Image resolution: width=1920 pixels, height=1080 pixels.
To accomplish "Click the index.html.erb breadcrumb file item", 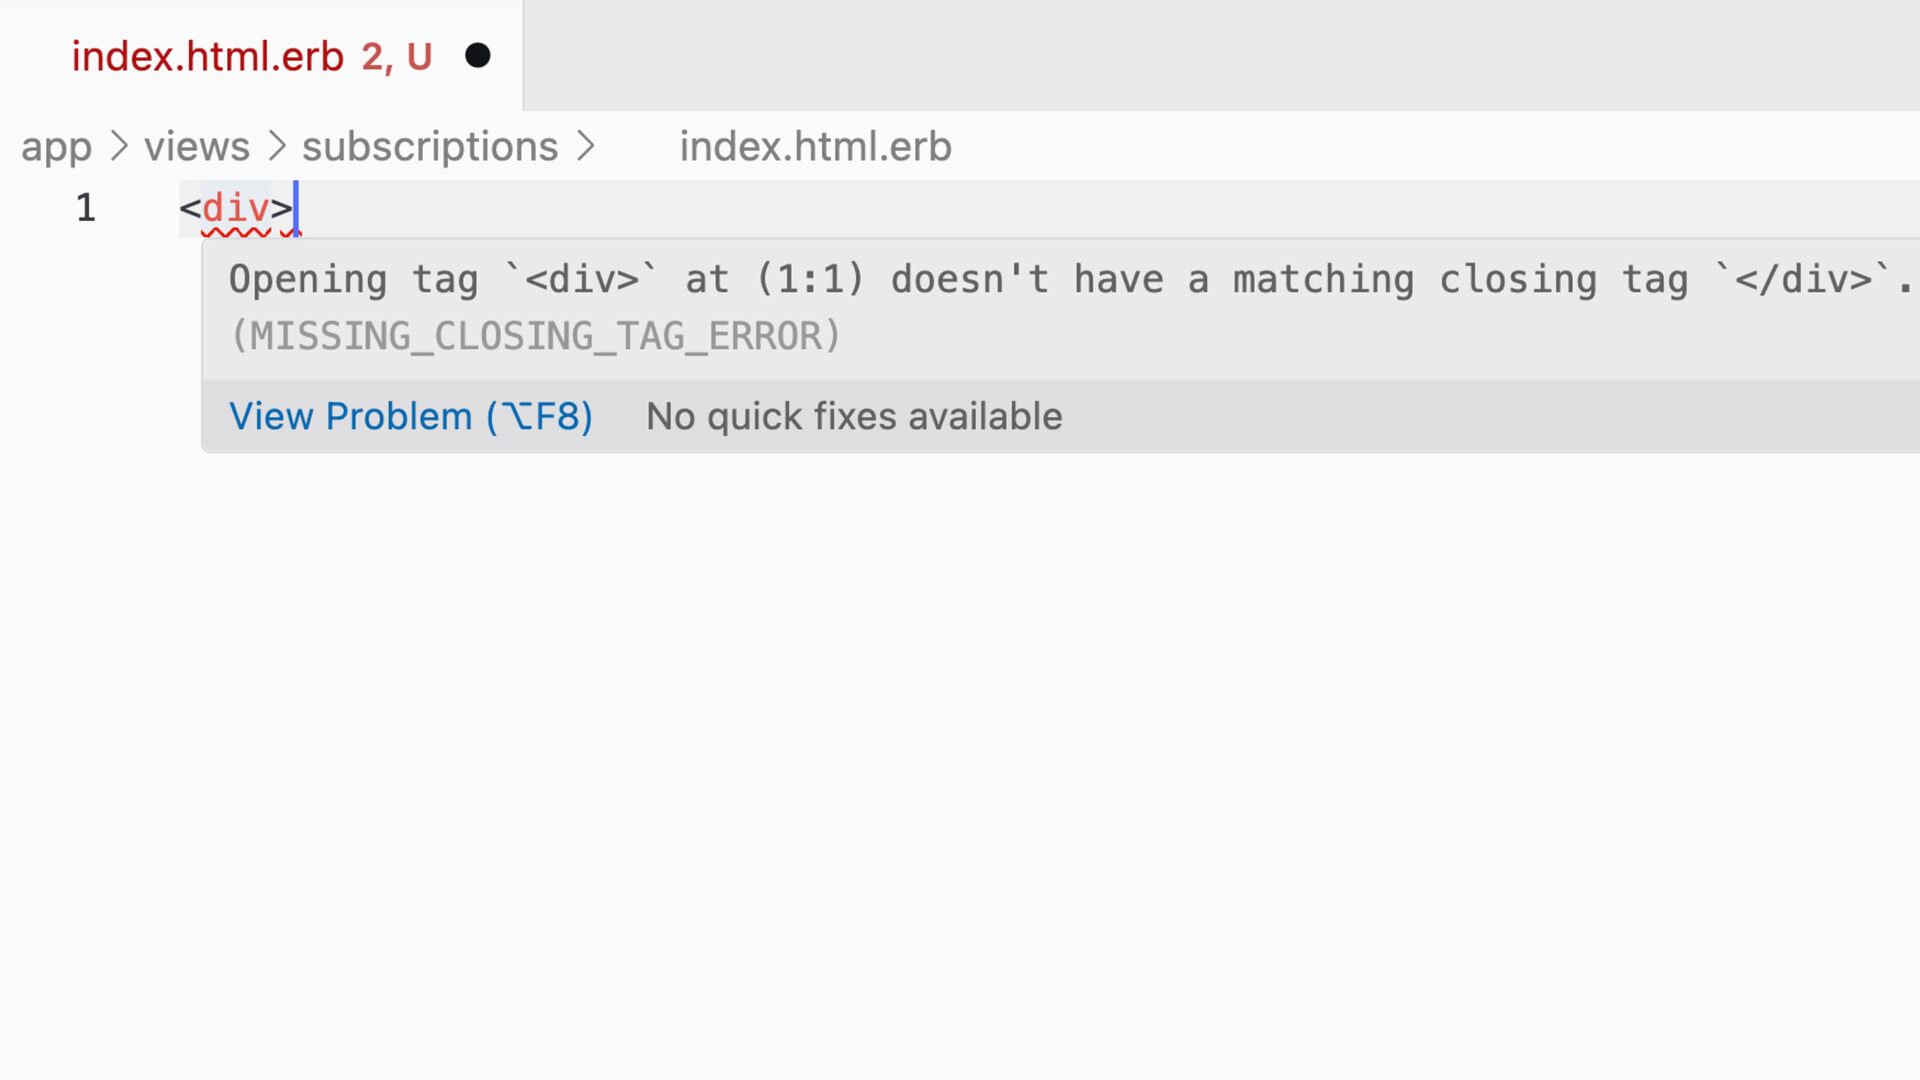I will coord(814,147).
